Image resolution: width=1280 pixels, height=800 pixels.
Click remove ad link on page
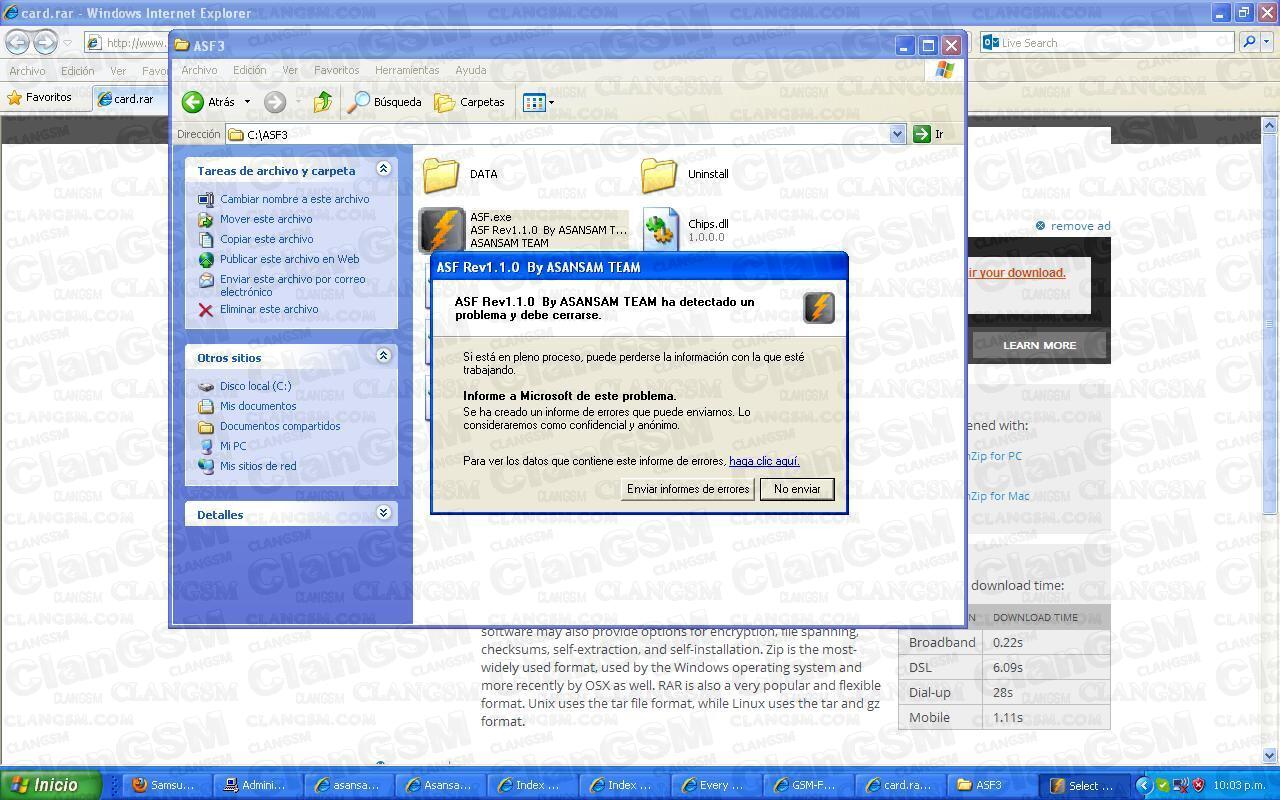click(x=1073, y=226)
